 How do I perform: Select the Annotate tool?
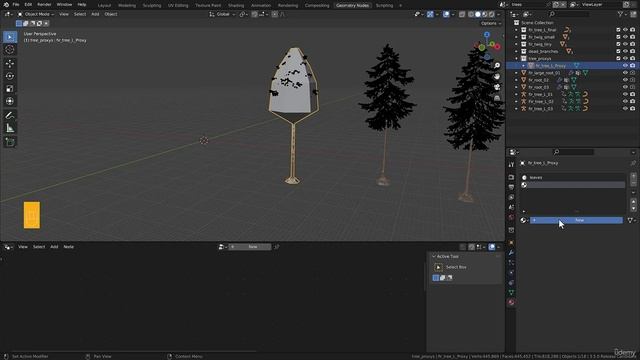coord(10,116)
